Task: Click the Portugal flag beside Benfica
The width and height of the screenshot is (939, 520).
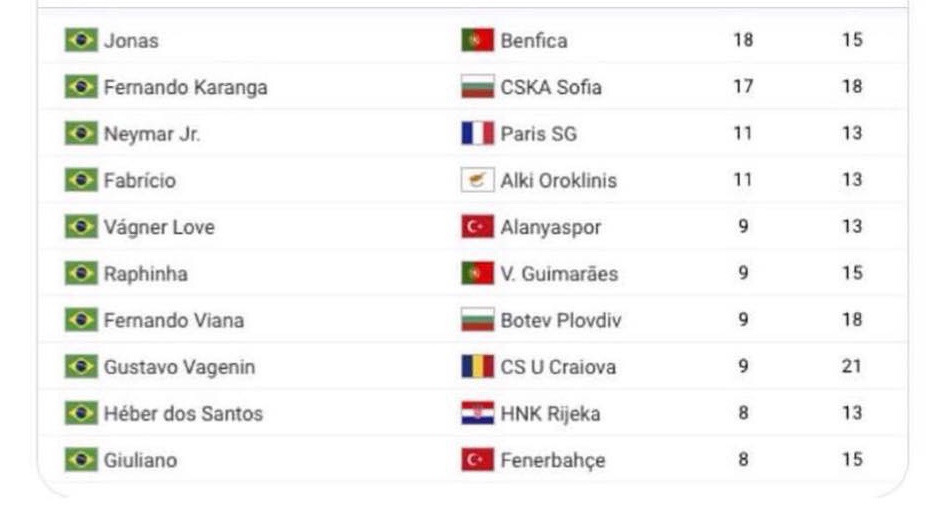Action: click(477, 40)
